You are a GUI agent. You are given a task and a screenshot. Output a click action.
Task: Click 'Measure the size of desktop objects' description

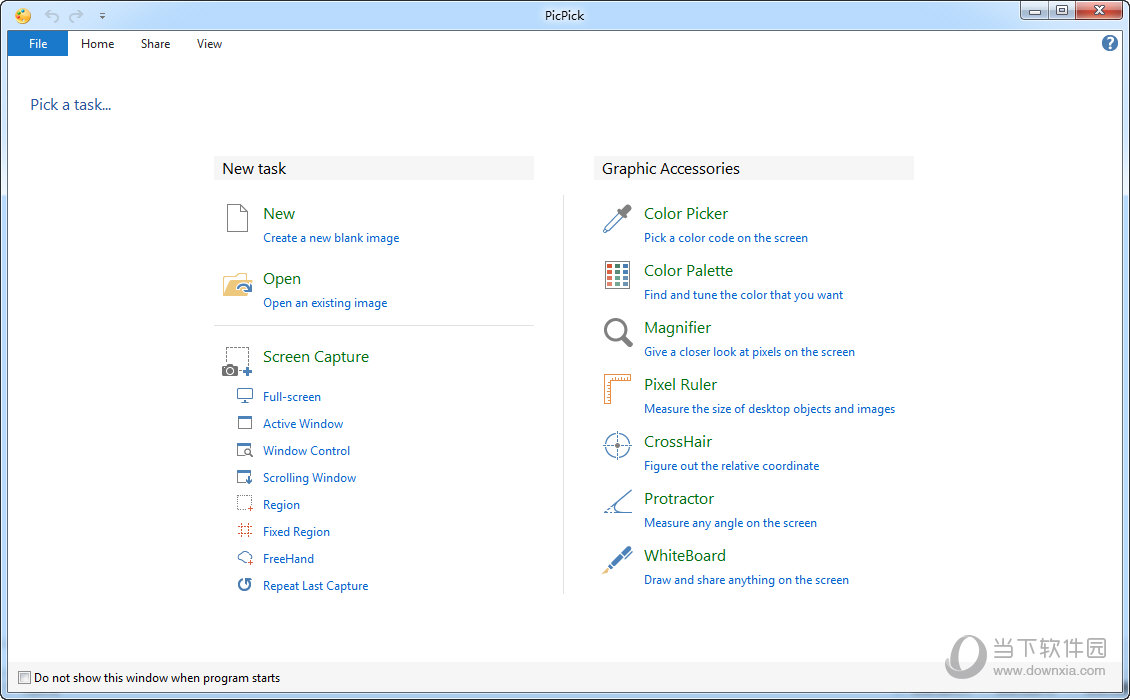[770, 409]
